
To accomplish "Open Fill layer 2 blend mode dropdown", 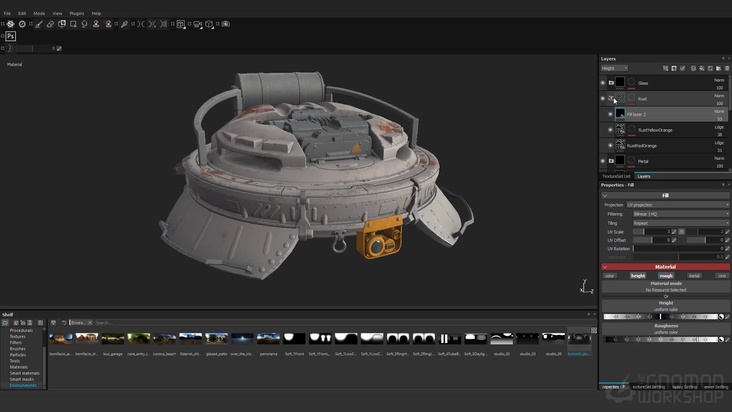I will 719,112.
